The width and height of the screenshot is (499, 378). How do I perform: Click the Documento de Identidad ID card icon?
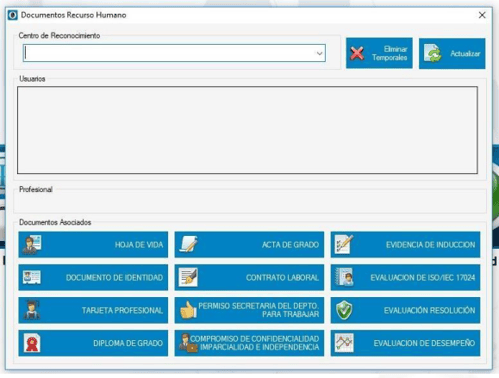point(32,277)
